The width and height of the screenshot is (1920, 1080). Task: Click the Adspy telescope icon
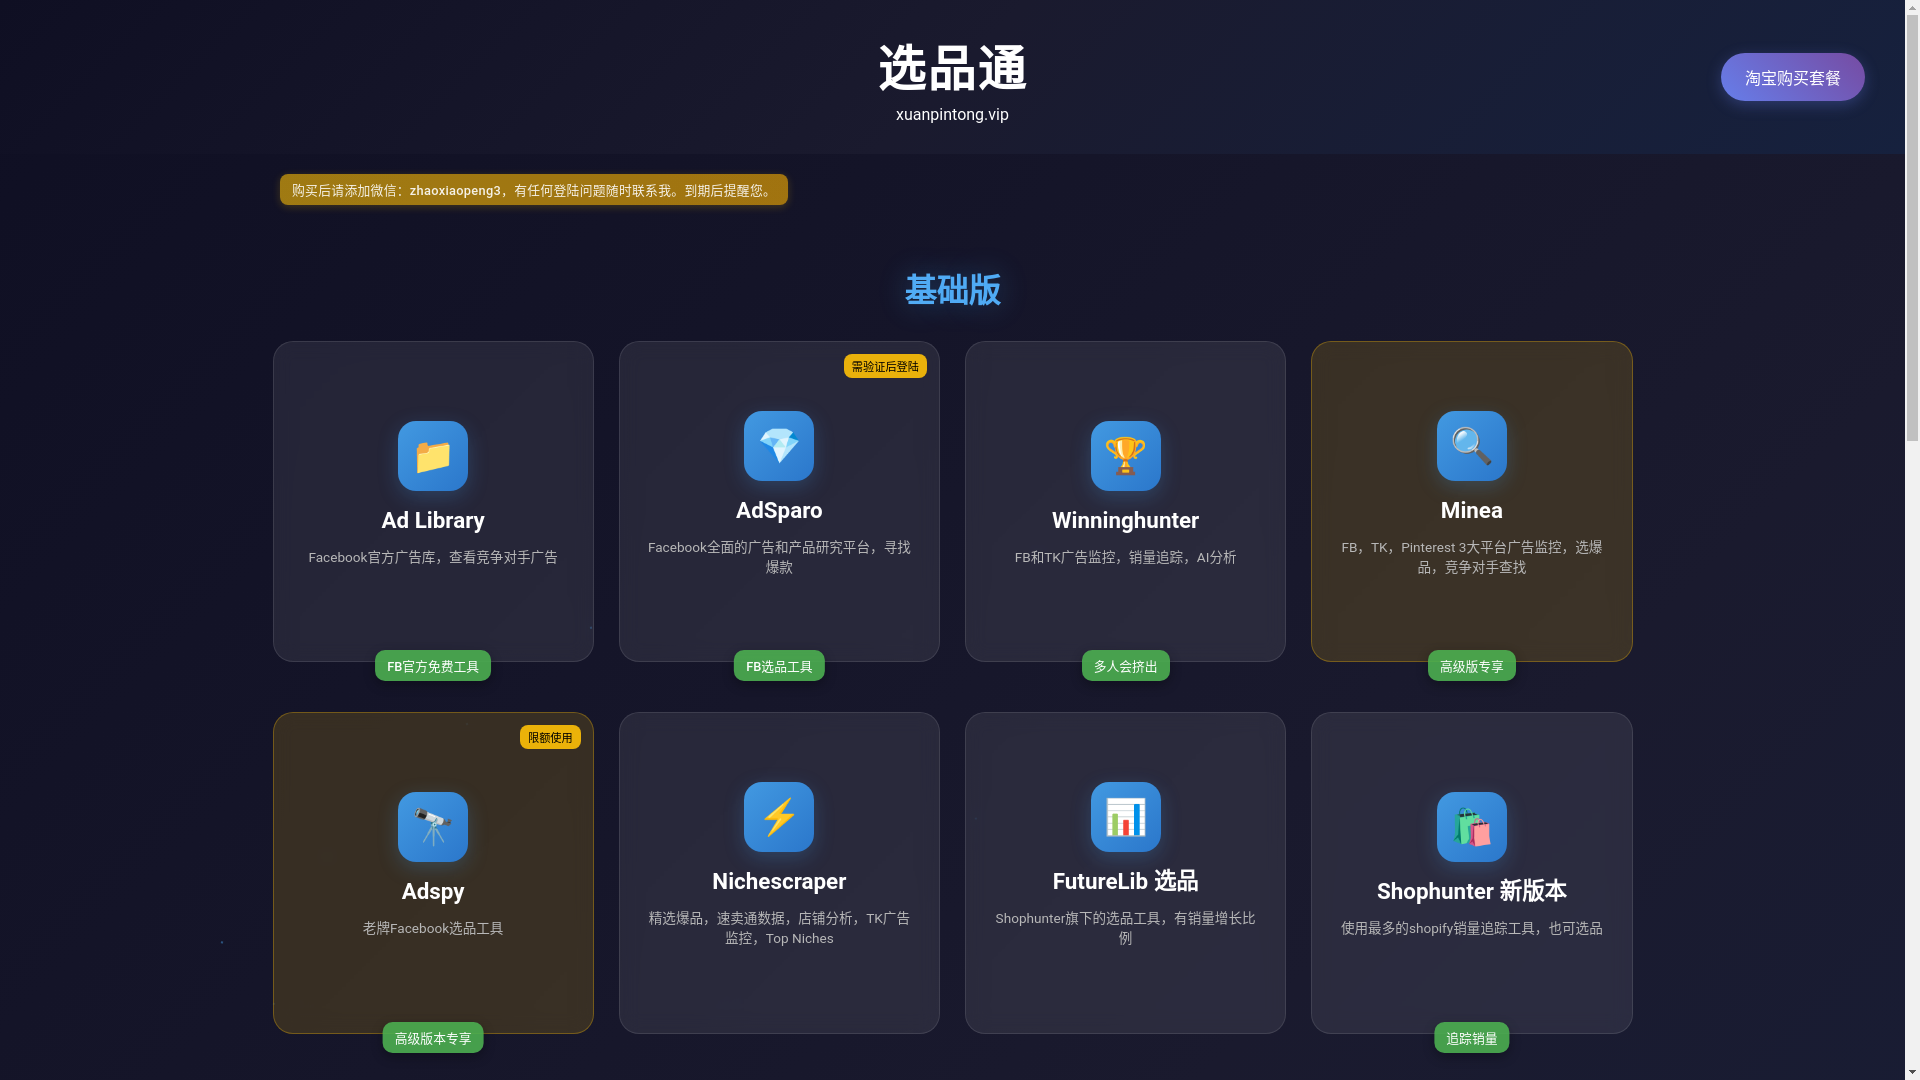tap(433, 827)
